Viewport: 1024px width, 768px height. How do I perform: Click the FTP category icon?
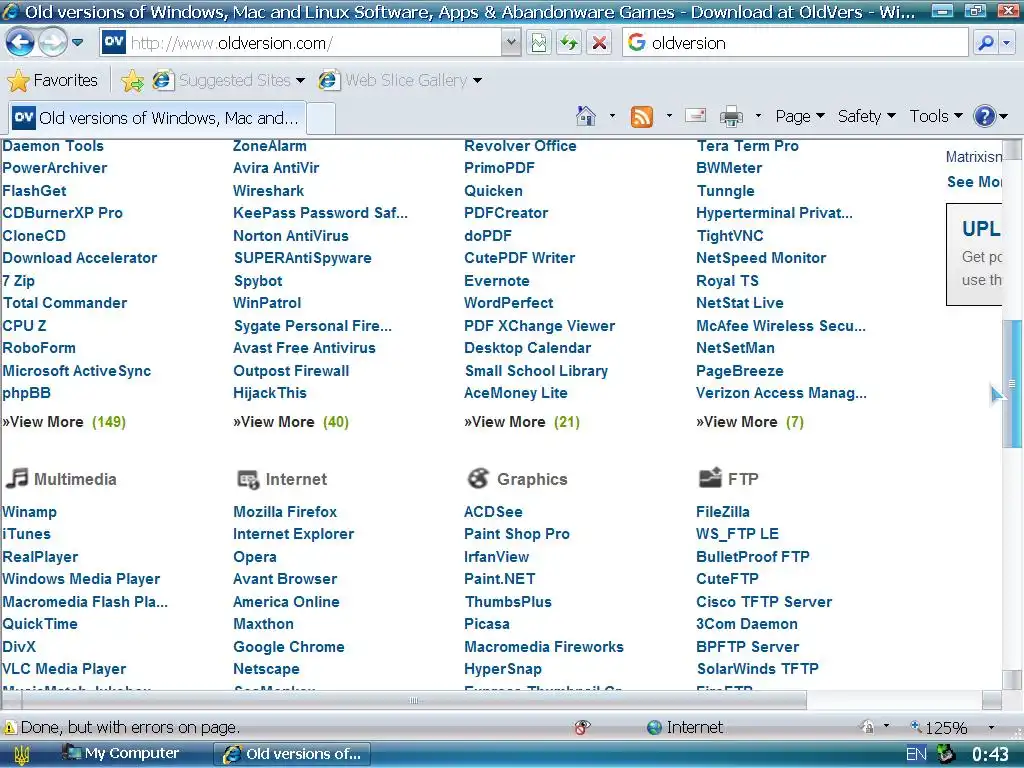point(710,478)
